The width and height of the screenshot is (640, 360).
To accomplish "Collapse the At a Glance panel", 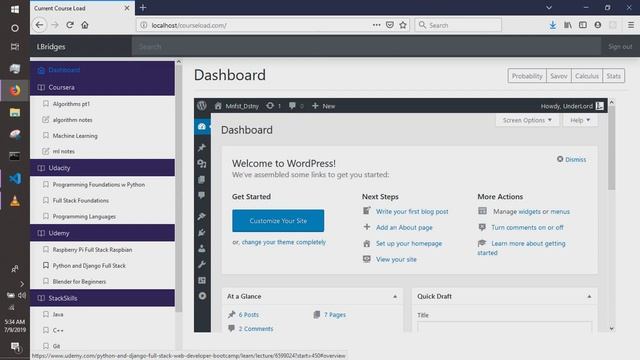I will click(395, 296).
